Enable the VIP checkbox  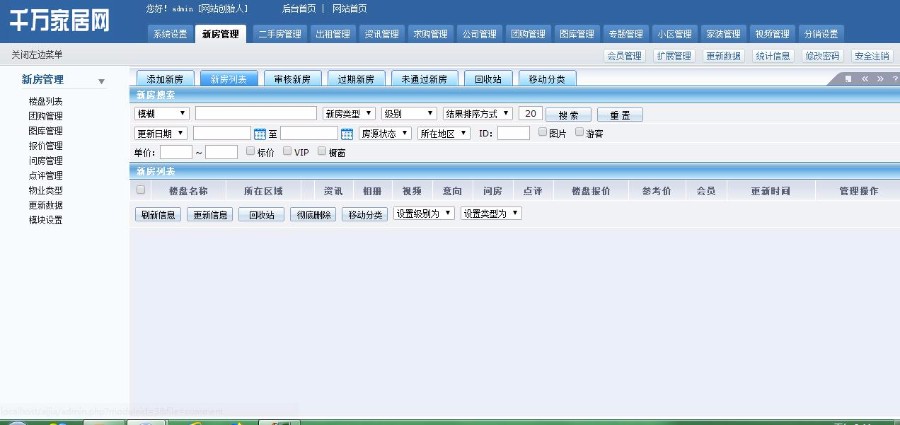[x=287, y=151]
